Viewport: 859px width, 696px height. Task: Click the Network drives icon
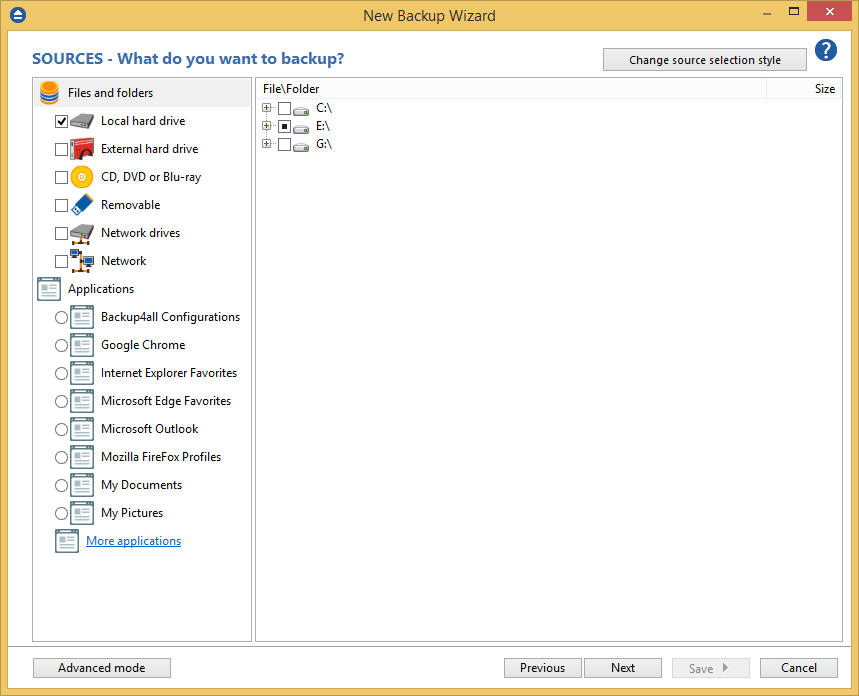coord(82,233)
